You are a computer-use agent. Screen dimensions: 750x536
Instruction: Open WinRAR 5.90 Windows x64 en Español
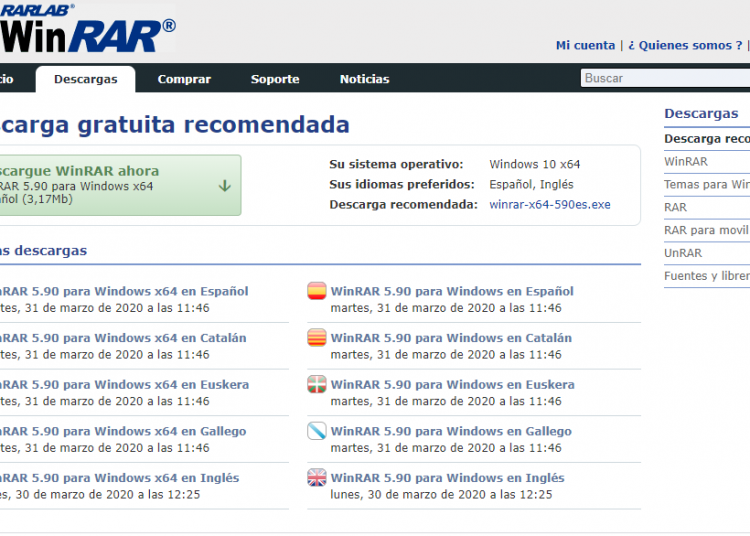pos(124,291)
